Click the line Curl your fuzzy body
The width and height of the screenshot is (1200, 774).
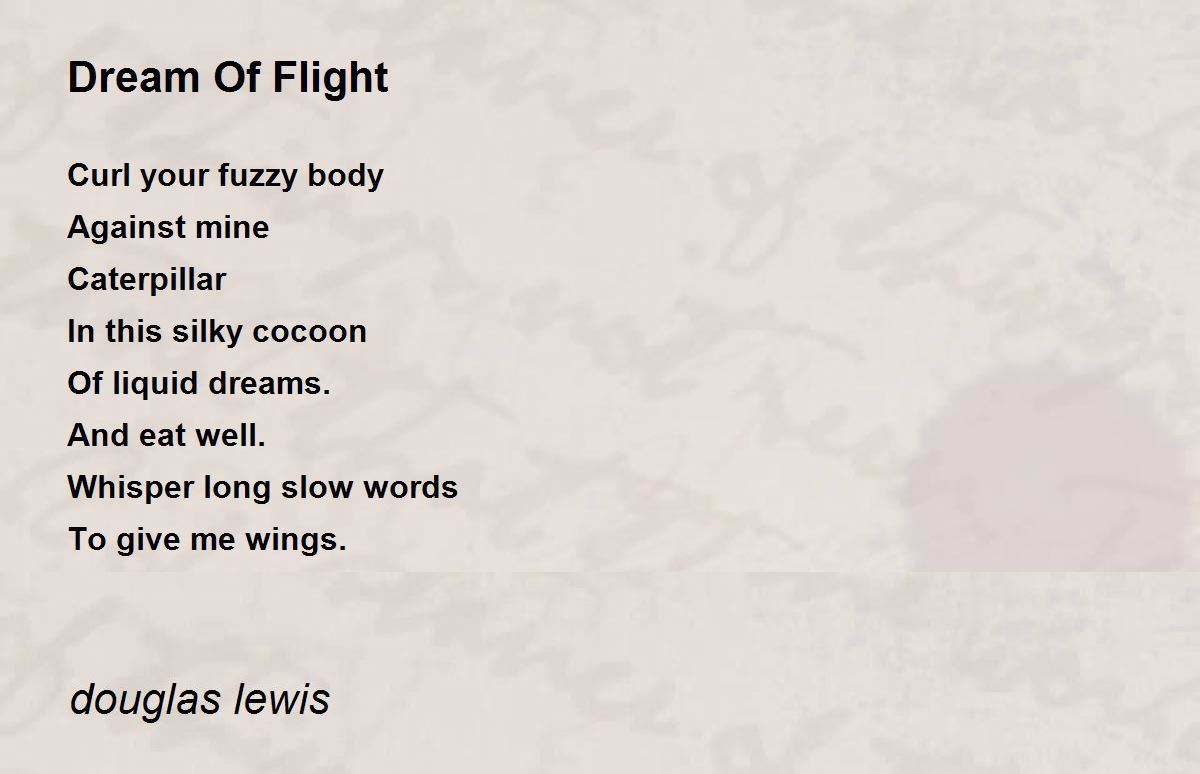point(226,176)
